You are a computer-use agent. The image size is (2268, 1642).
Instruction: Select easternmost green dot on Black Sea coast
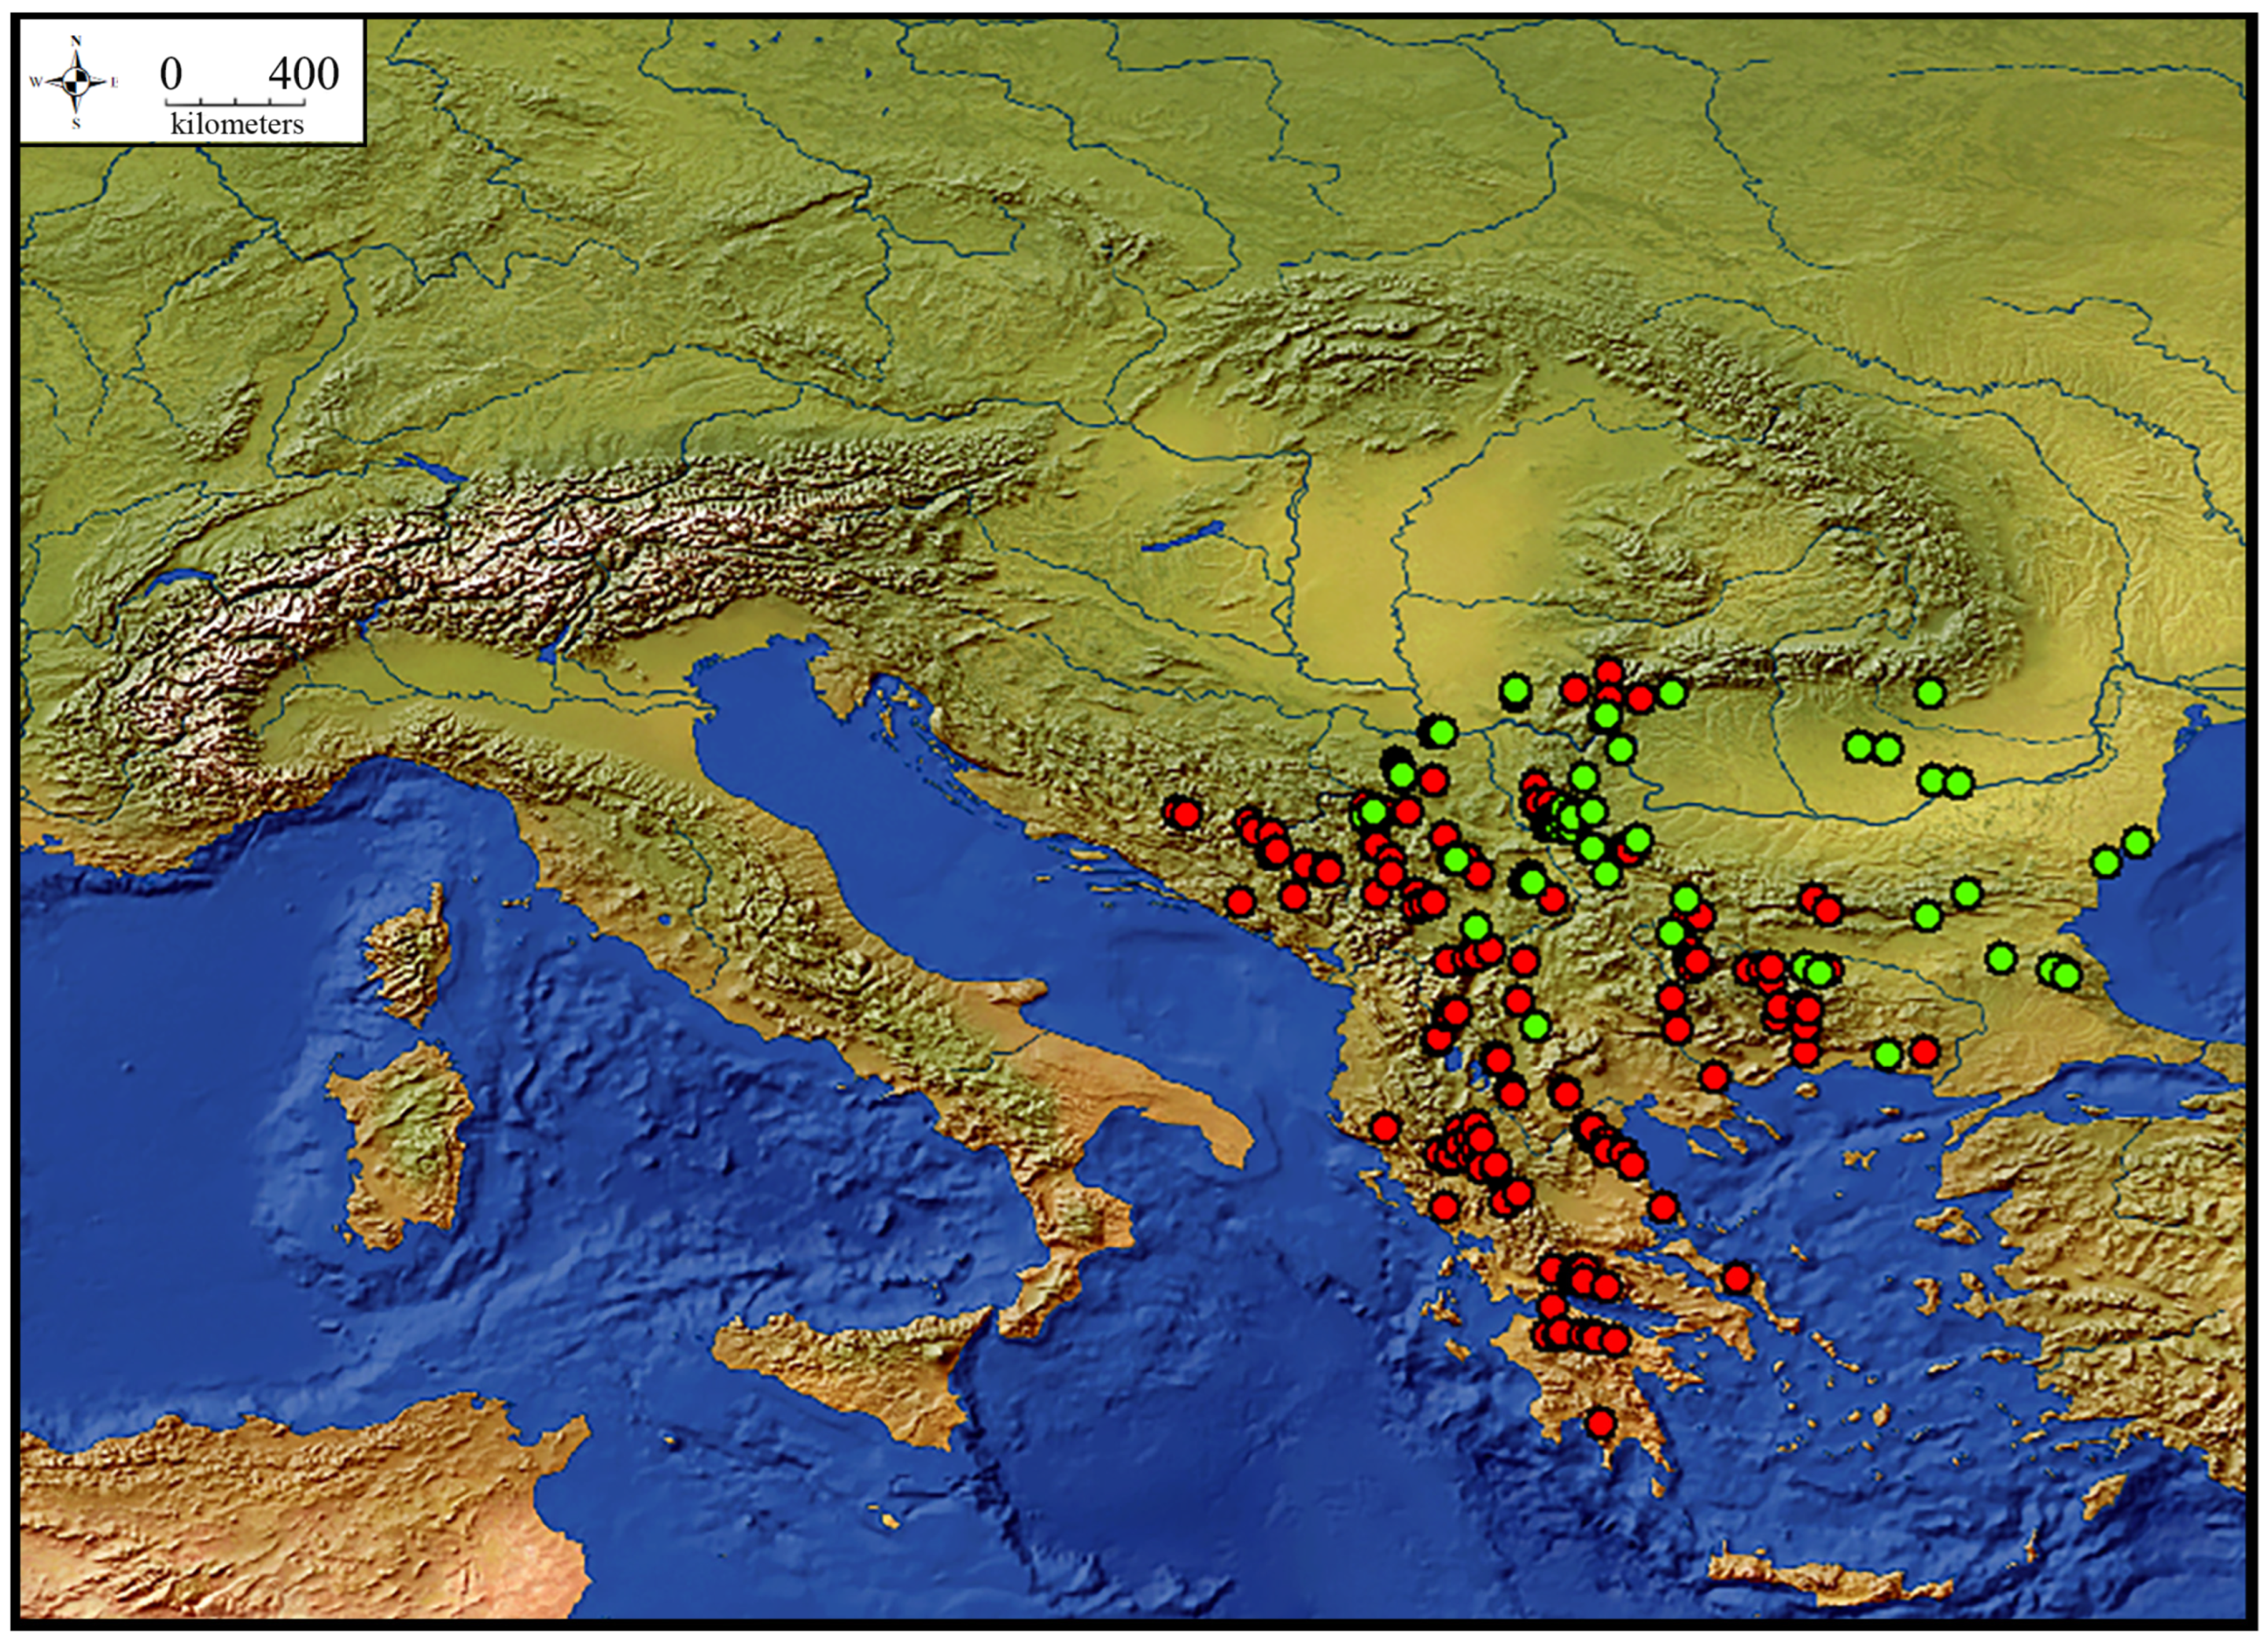(2137, 842)
